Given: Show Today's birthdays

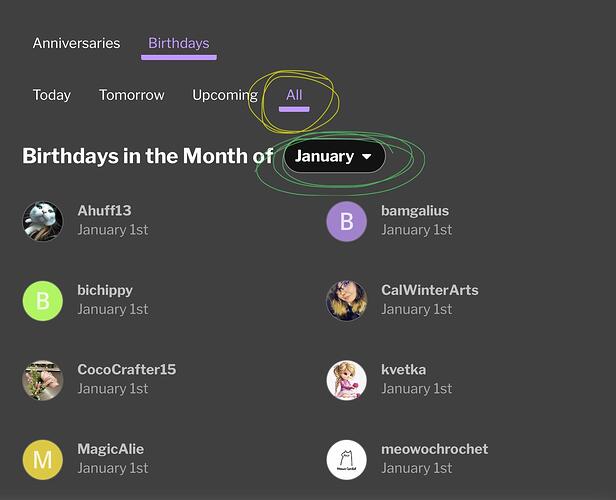Looking at the screenshot, I should pos(51,95).
